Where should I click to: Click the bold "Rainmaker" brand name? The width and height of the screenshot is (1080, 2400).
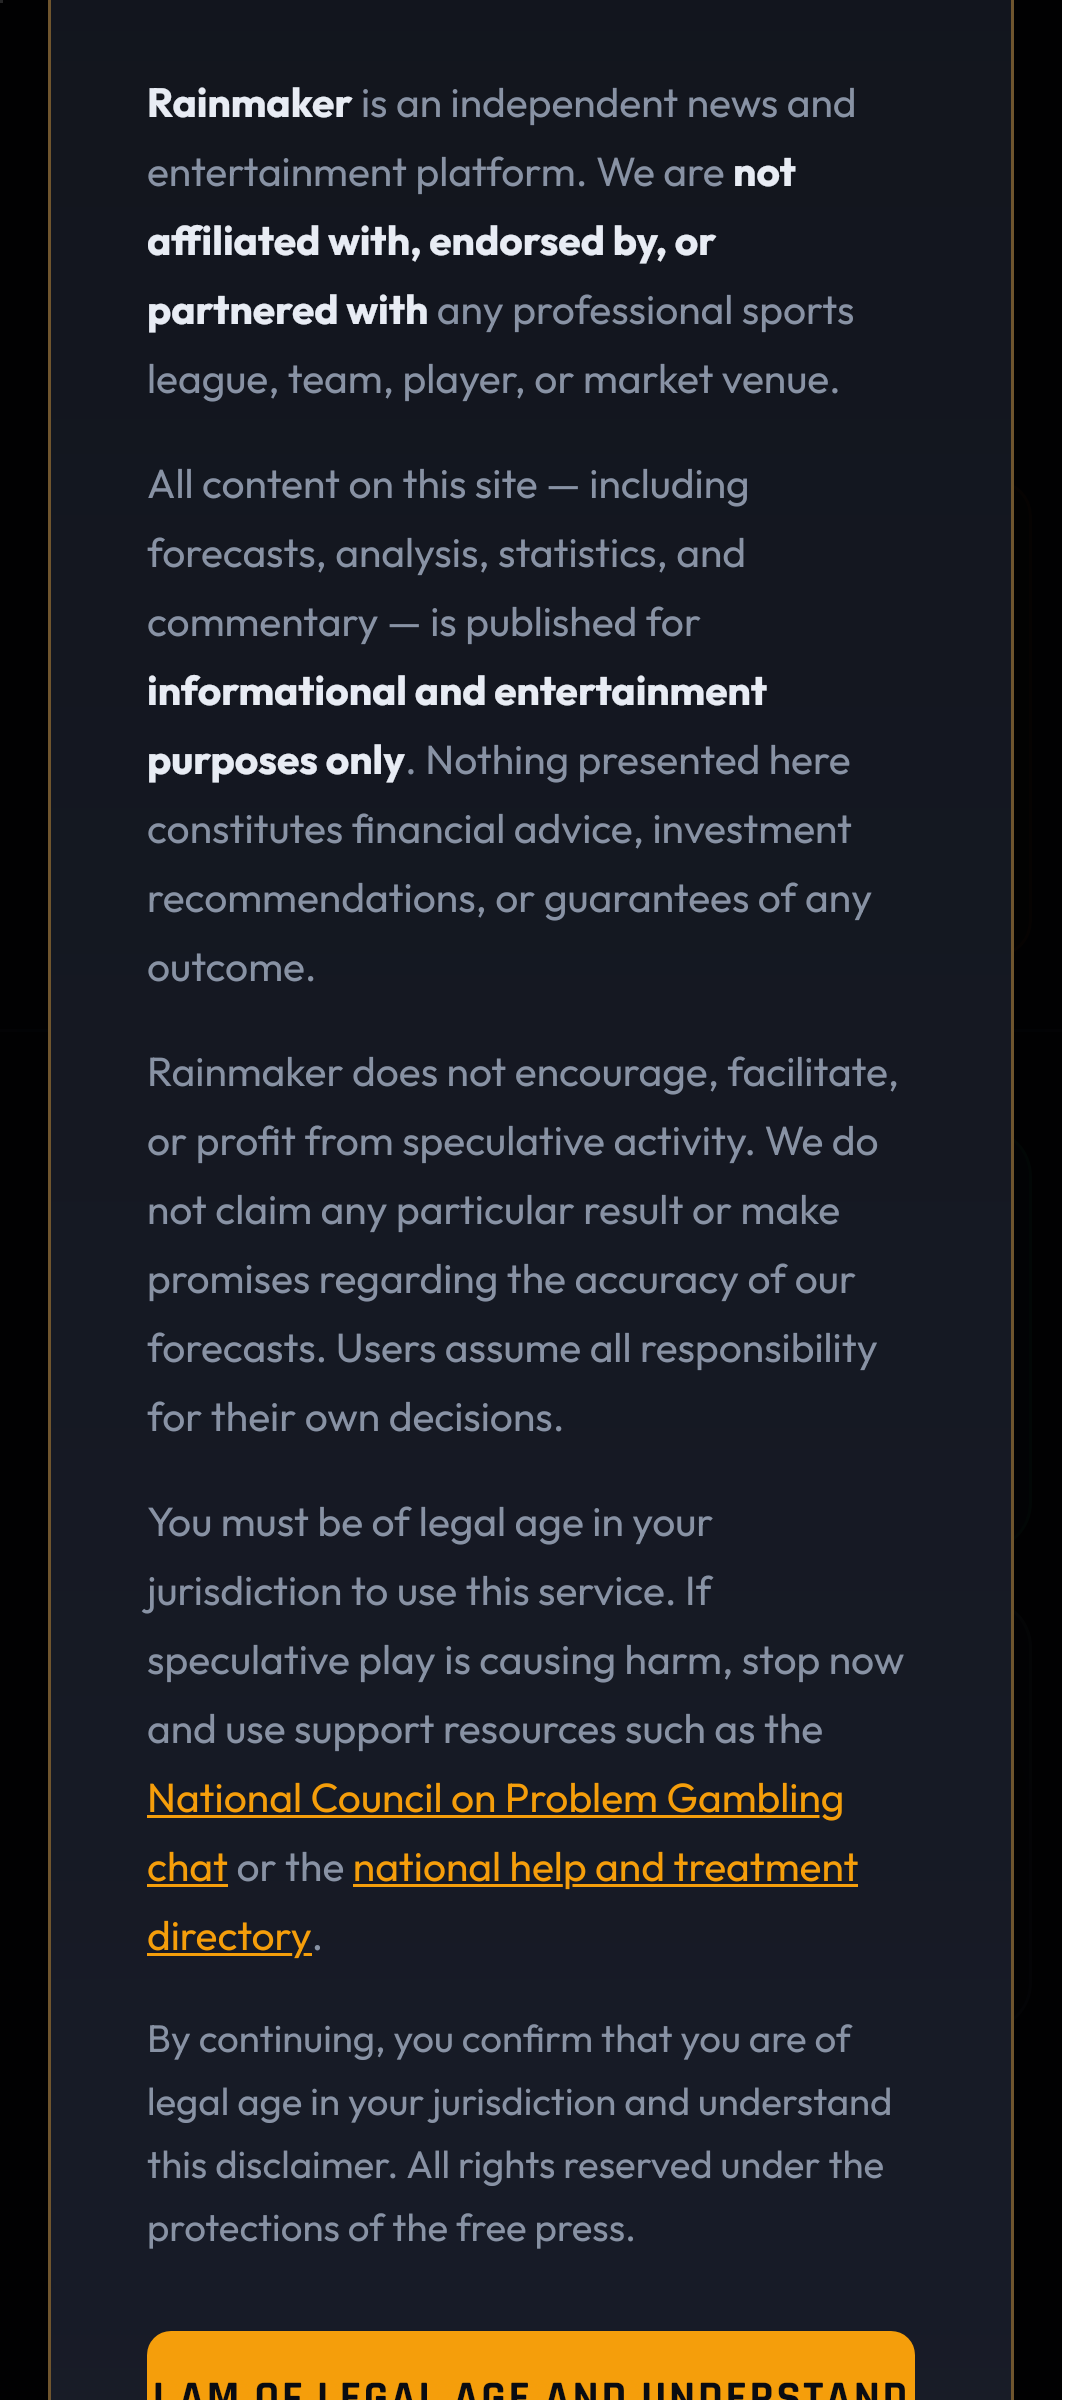pyautogui.click(x=249, y=104)
